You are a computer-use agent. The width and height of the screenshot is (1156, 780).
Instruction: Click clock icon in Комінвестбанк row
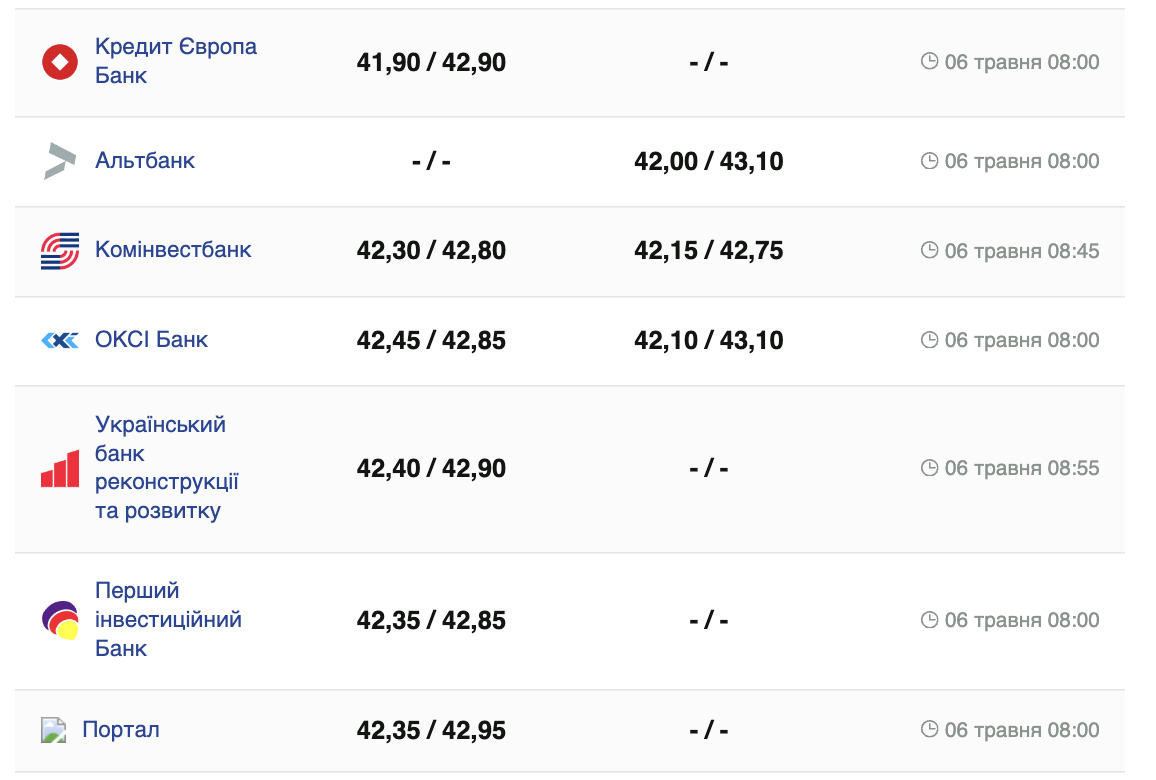coord(929,250)
